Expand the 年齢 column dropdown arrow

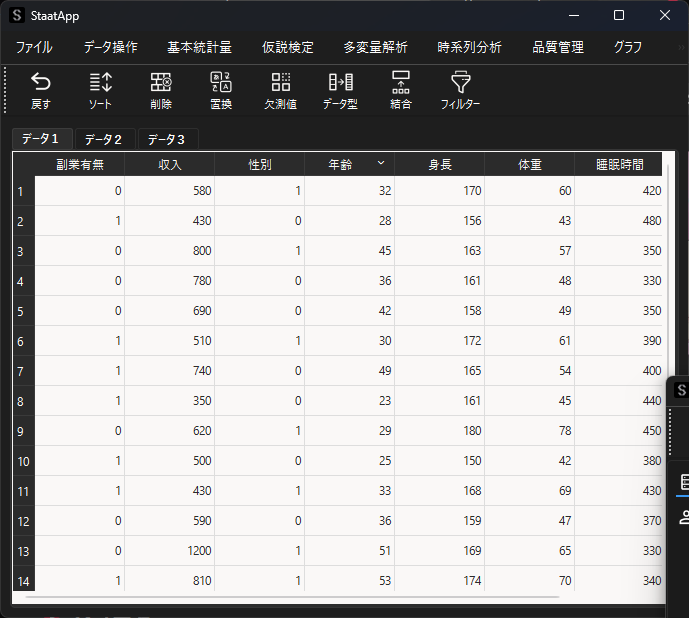coord(380,163)
